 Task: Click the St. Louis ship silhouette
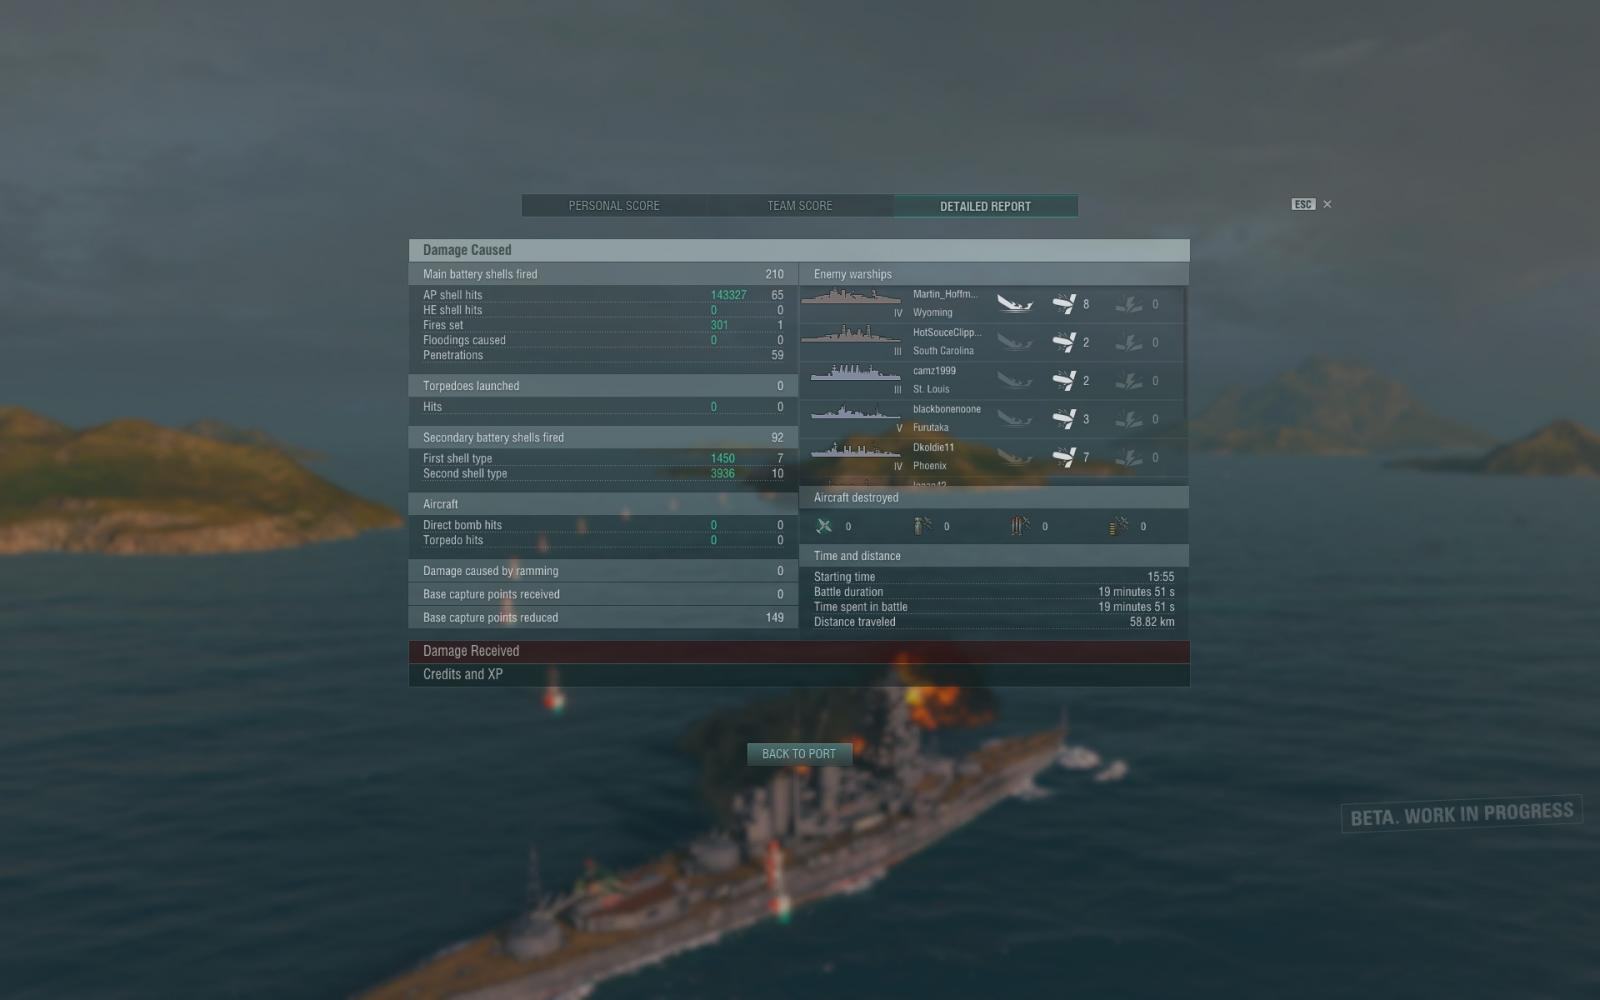[x=855, y=373]
